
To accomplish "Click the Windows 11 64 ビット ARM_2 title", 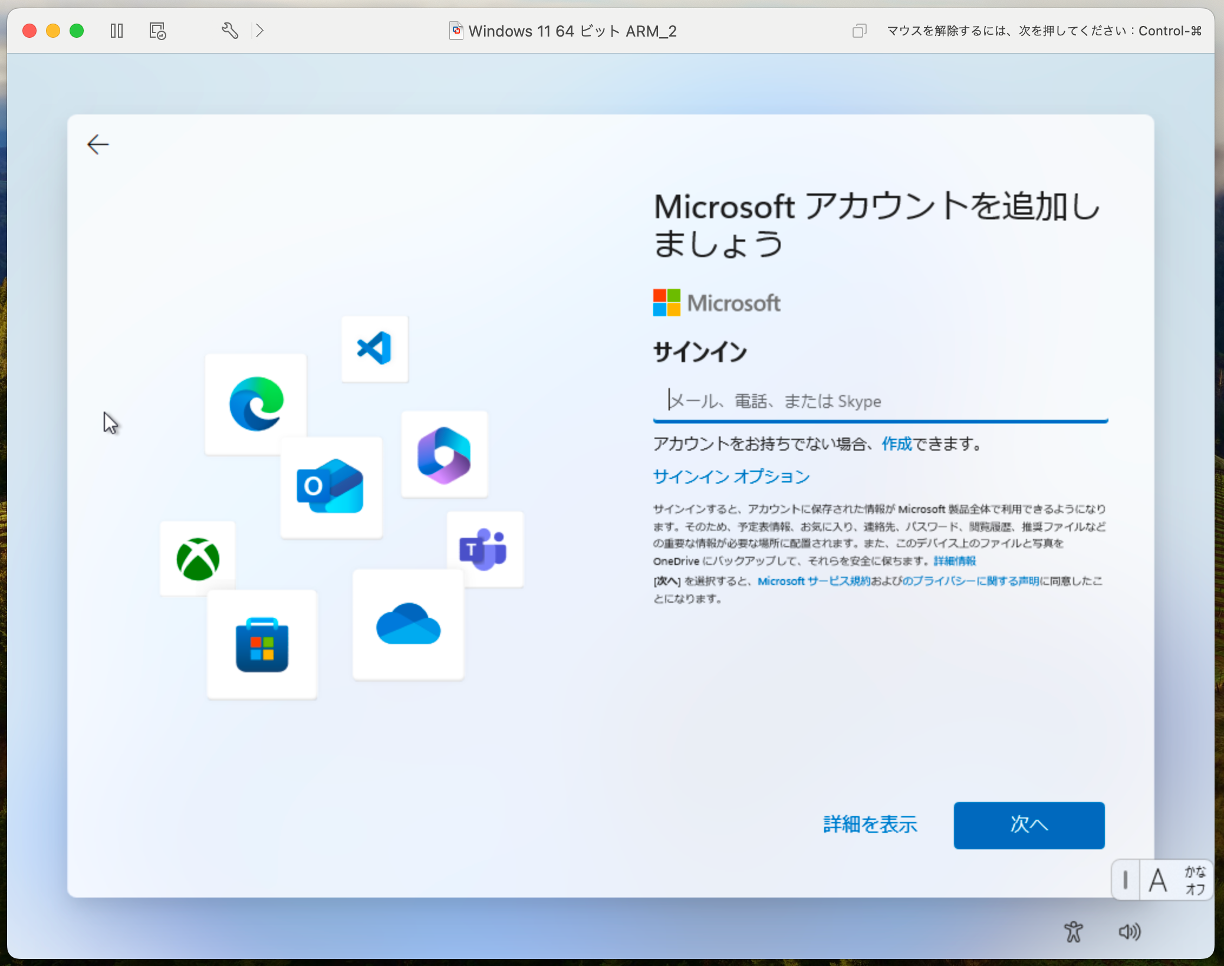I will 572,31.
